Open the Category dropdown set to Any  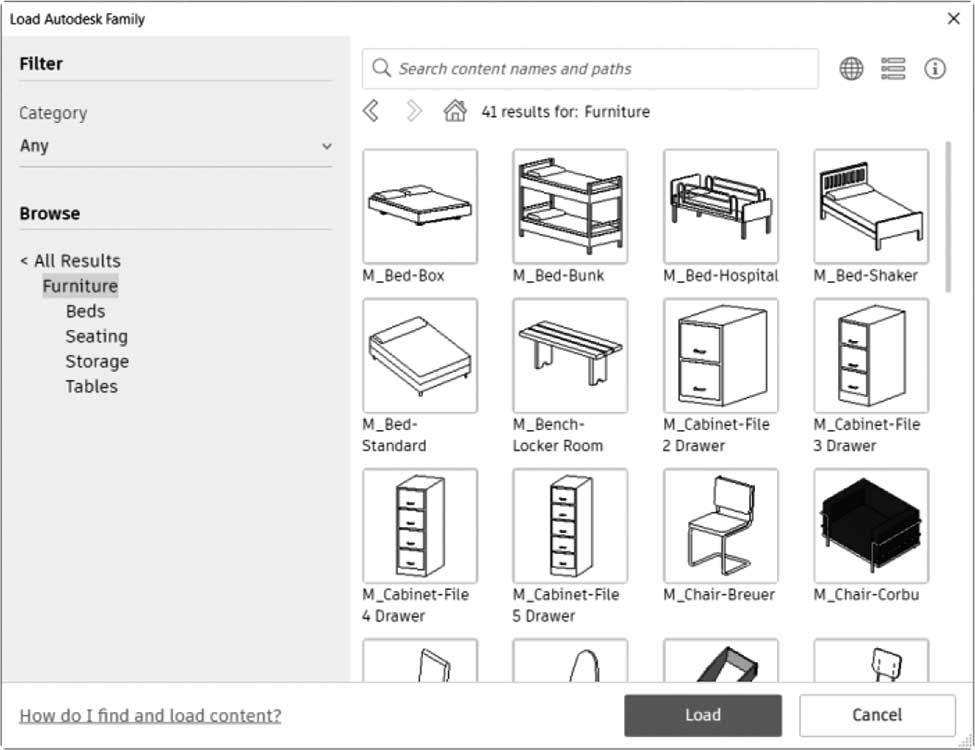click(176, 146)
